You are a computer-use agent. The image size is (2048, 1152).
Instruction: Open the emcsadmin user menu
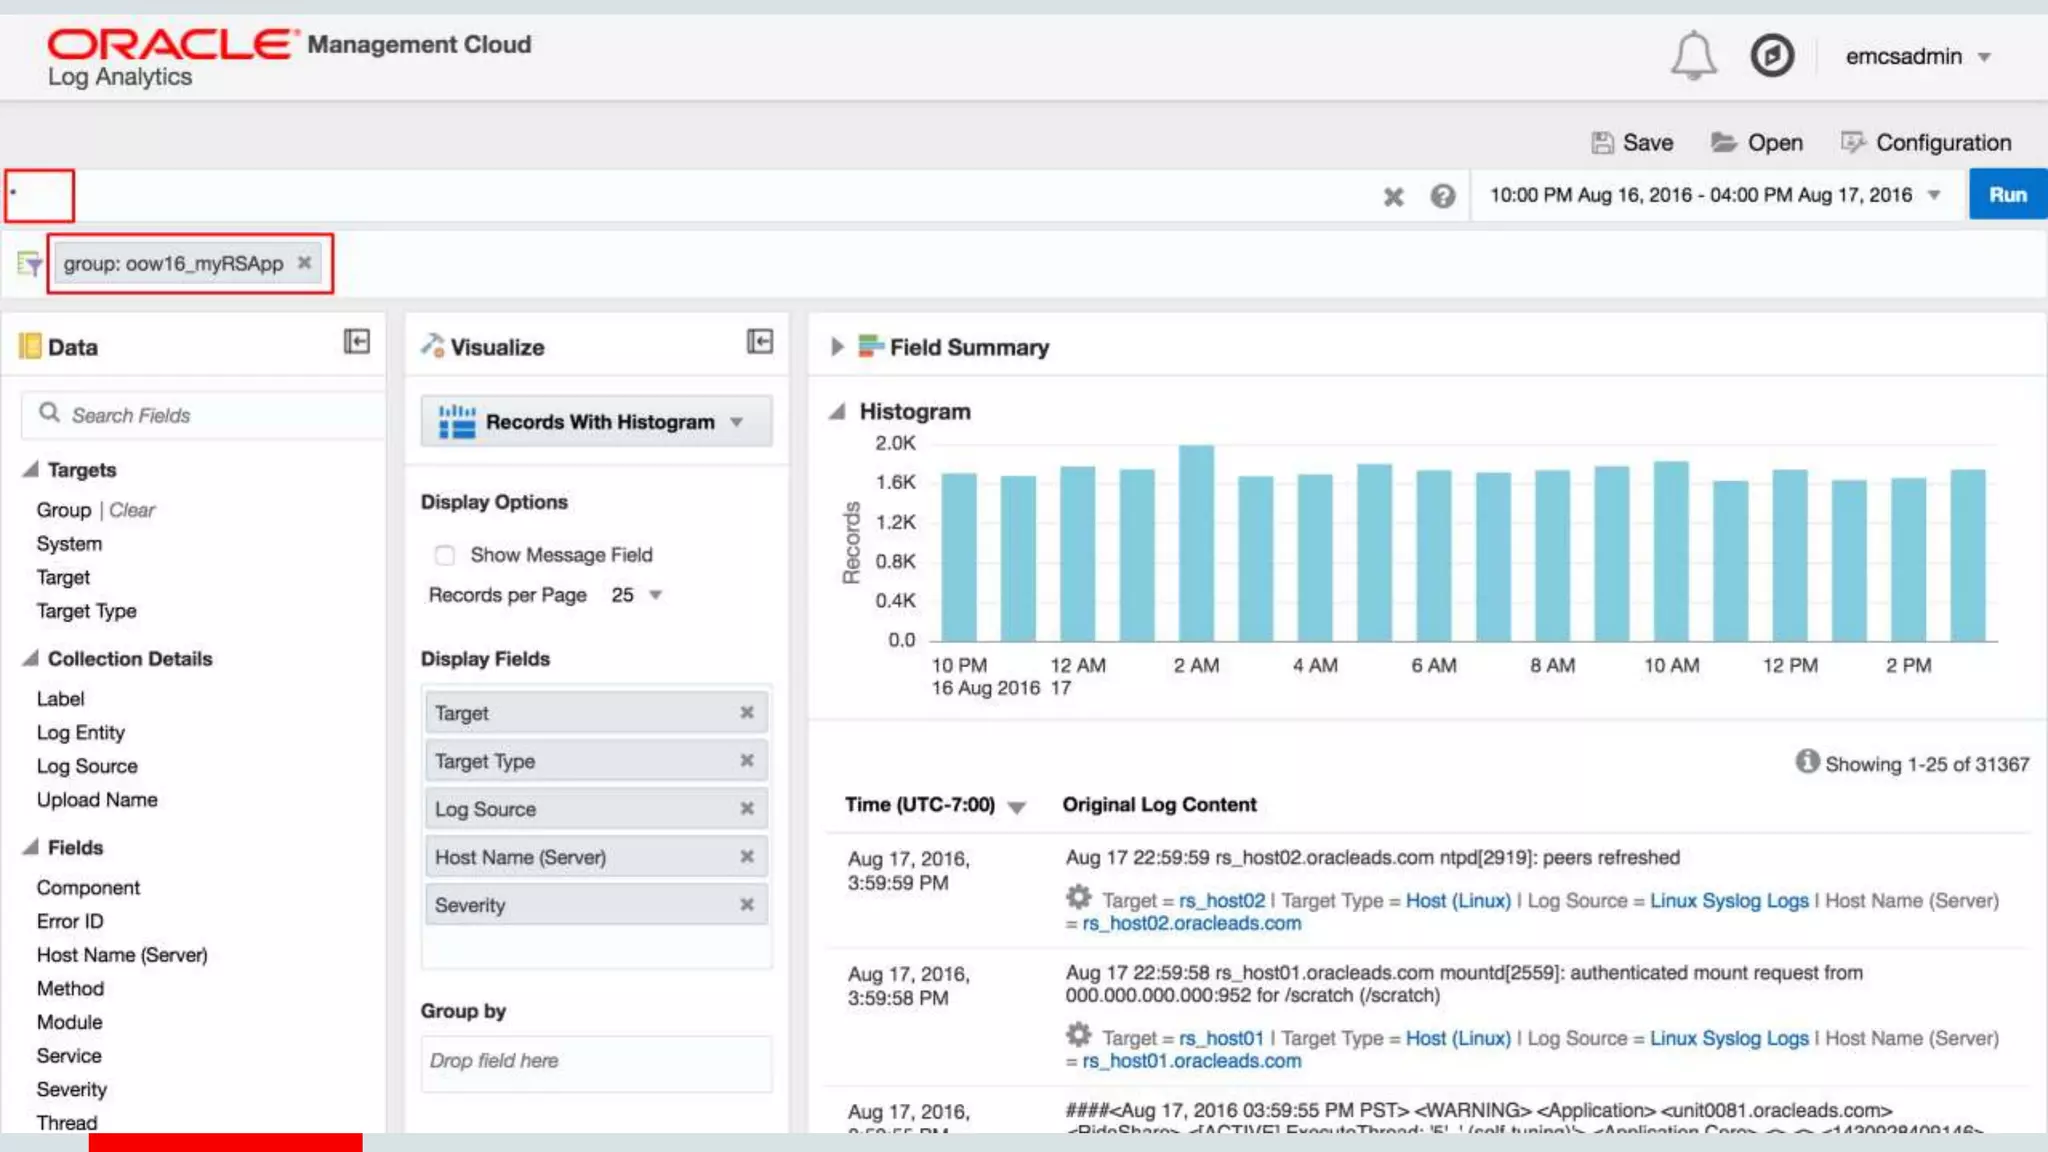click(1917, 57)
